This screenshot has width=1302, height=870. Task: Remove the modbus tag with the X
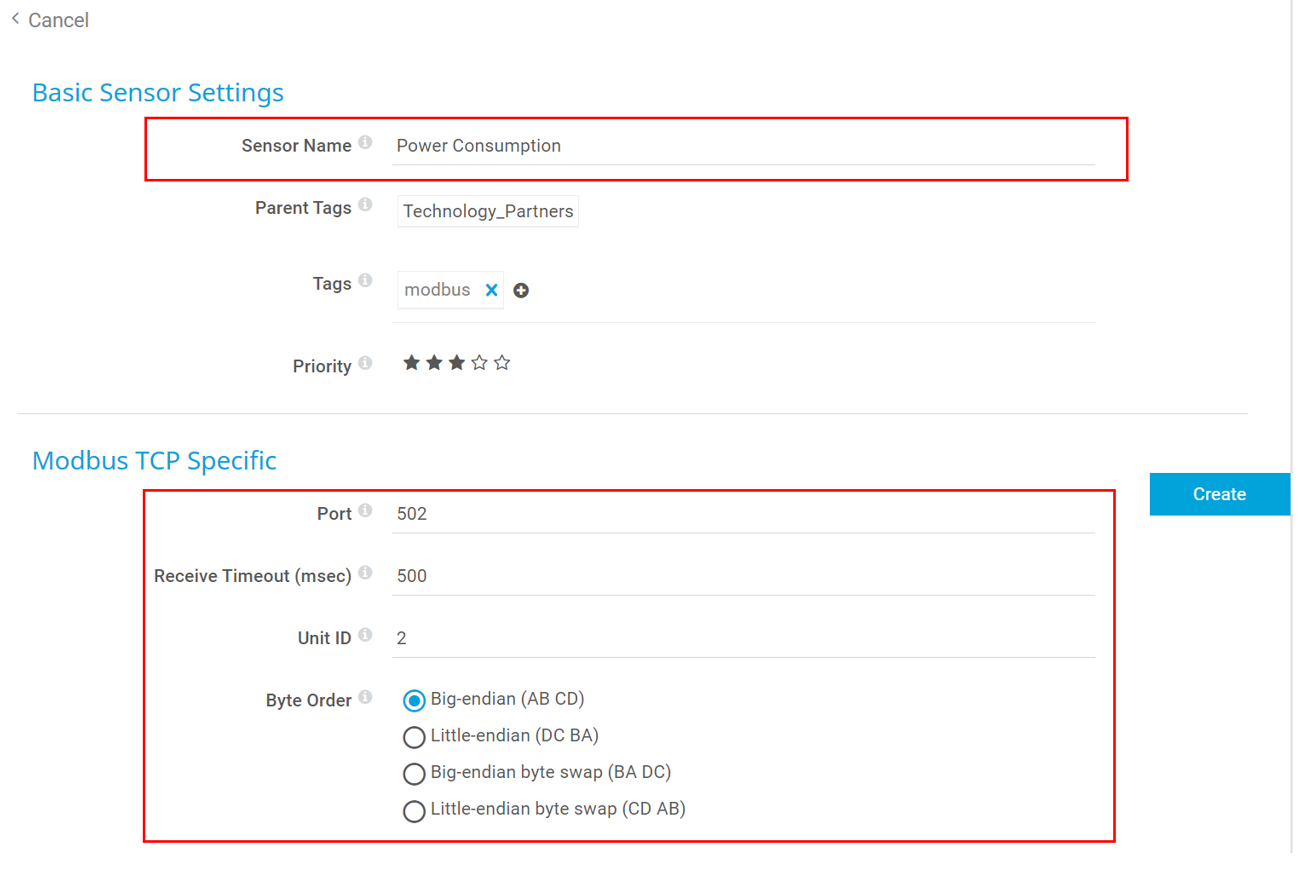coord(491,290)
